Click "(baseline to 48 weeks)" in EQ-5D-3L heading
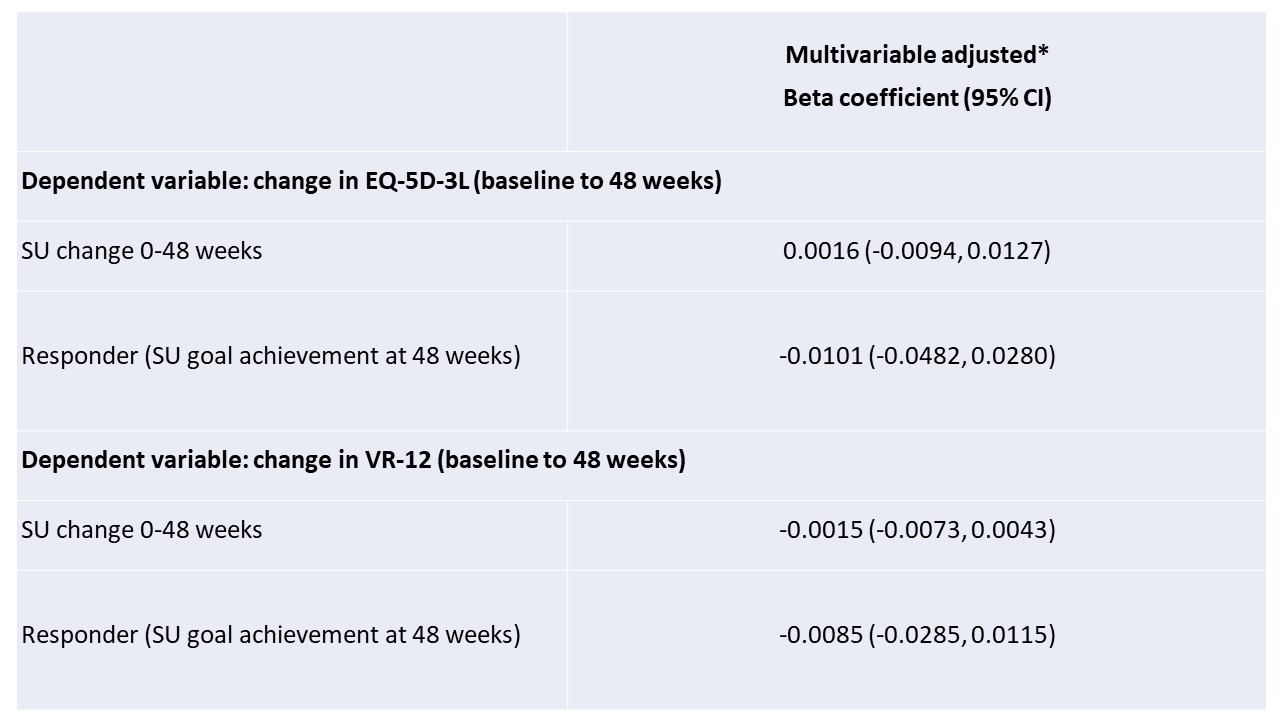 click(x=598, y=182)
